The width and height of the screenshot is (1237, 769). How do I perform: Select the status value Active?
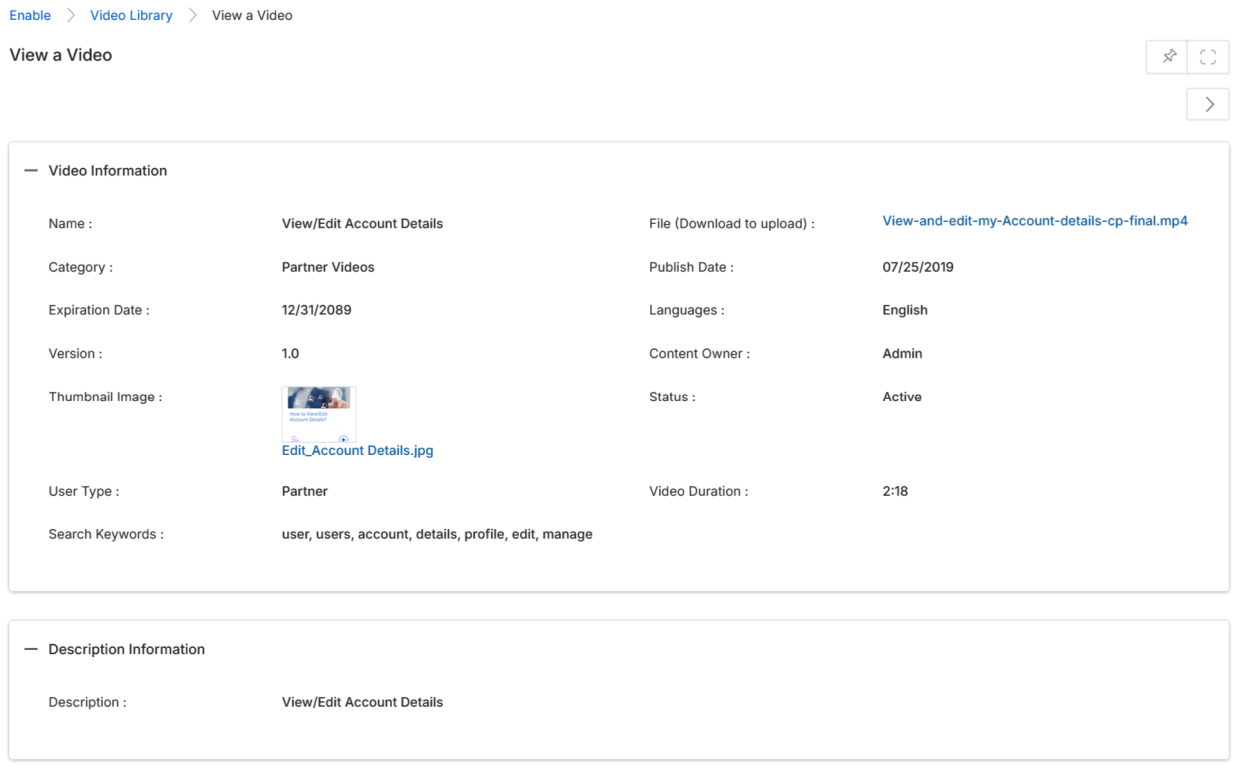pos(902,397)
